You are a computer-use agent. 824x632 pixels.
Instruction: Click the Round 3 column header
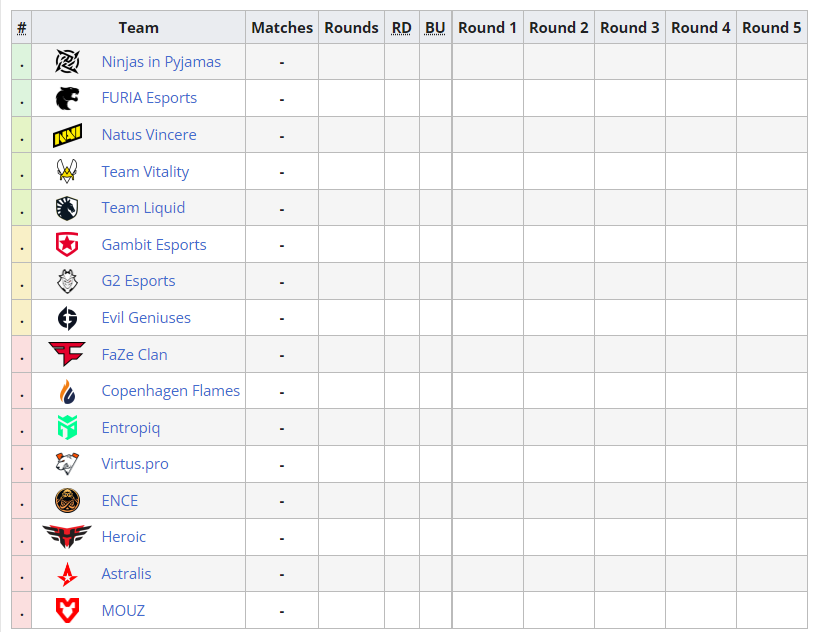(630, 27)
